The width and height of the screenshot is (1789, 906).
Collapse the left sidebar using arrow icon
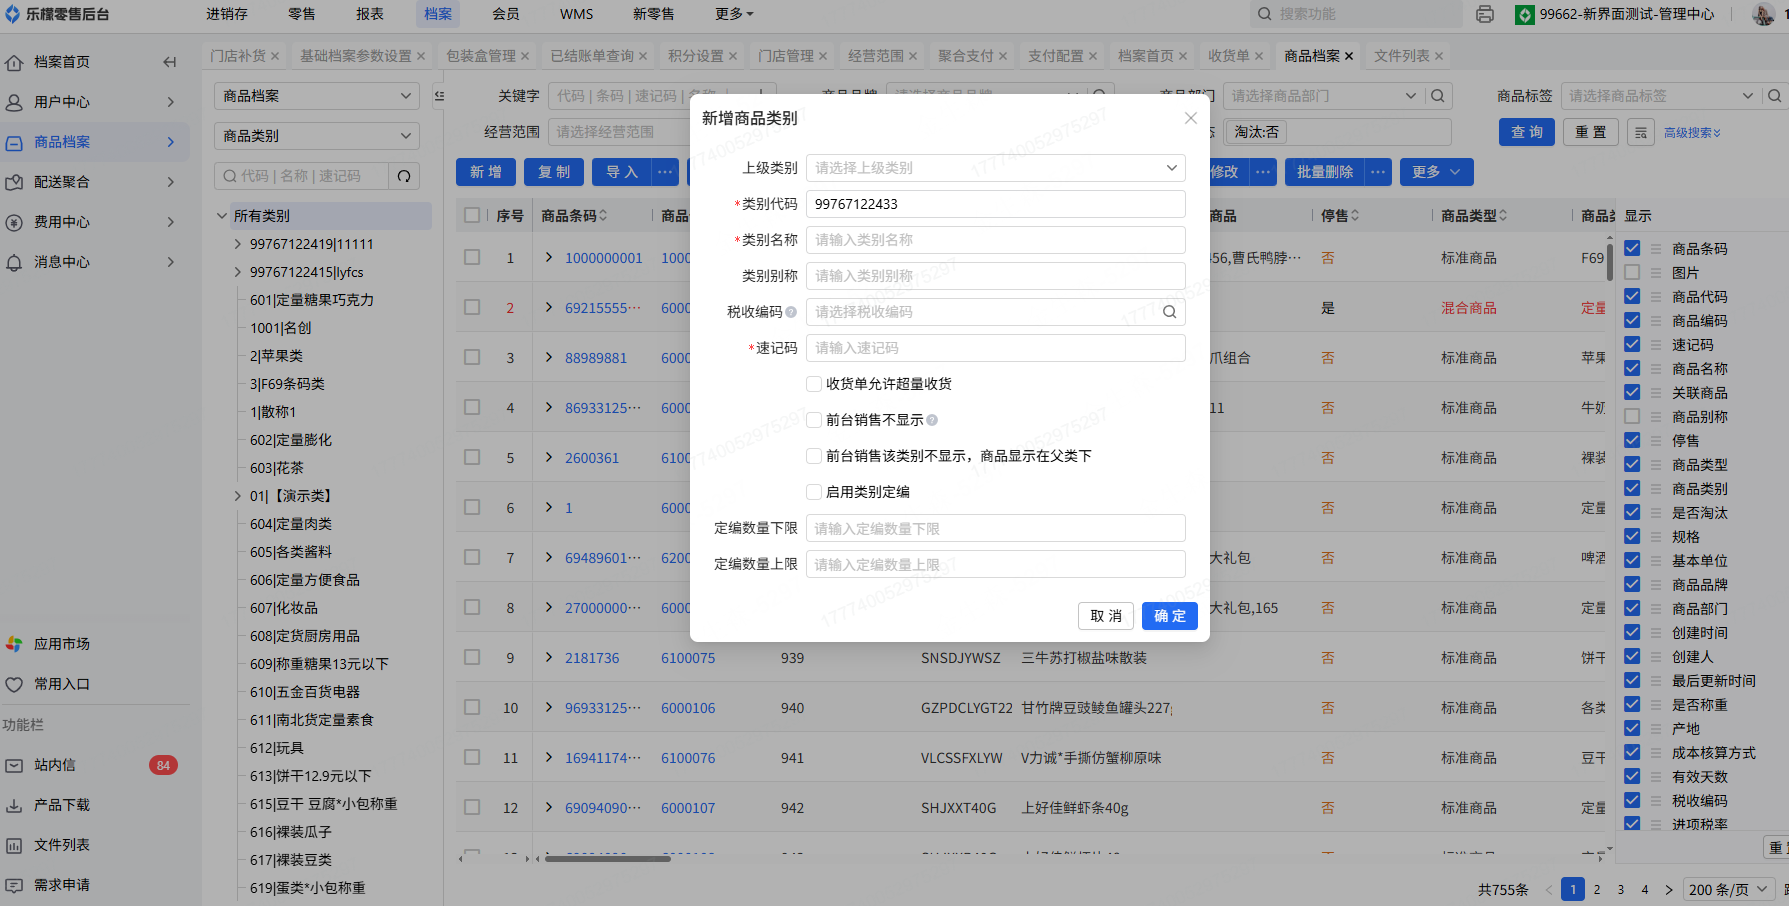(169, 62)
